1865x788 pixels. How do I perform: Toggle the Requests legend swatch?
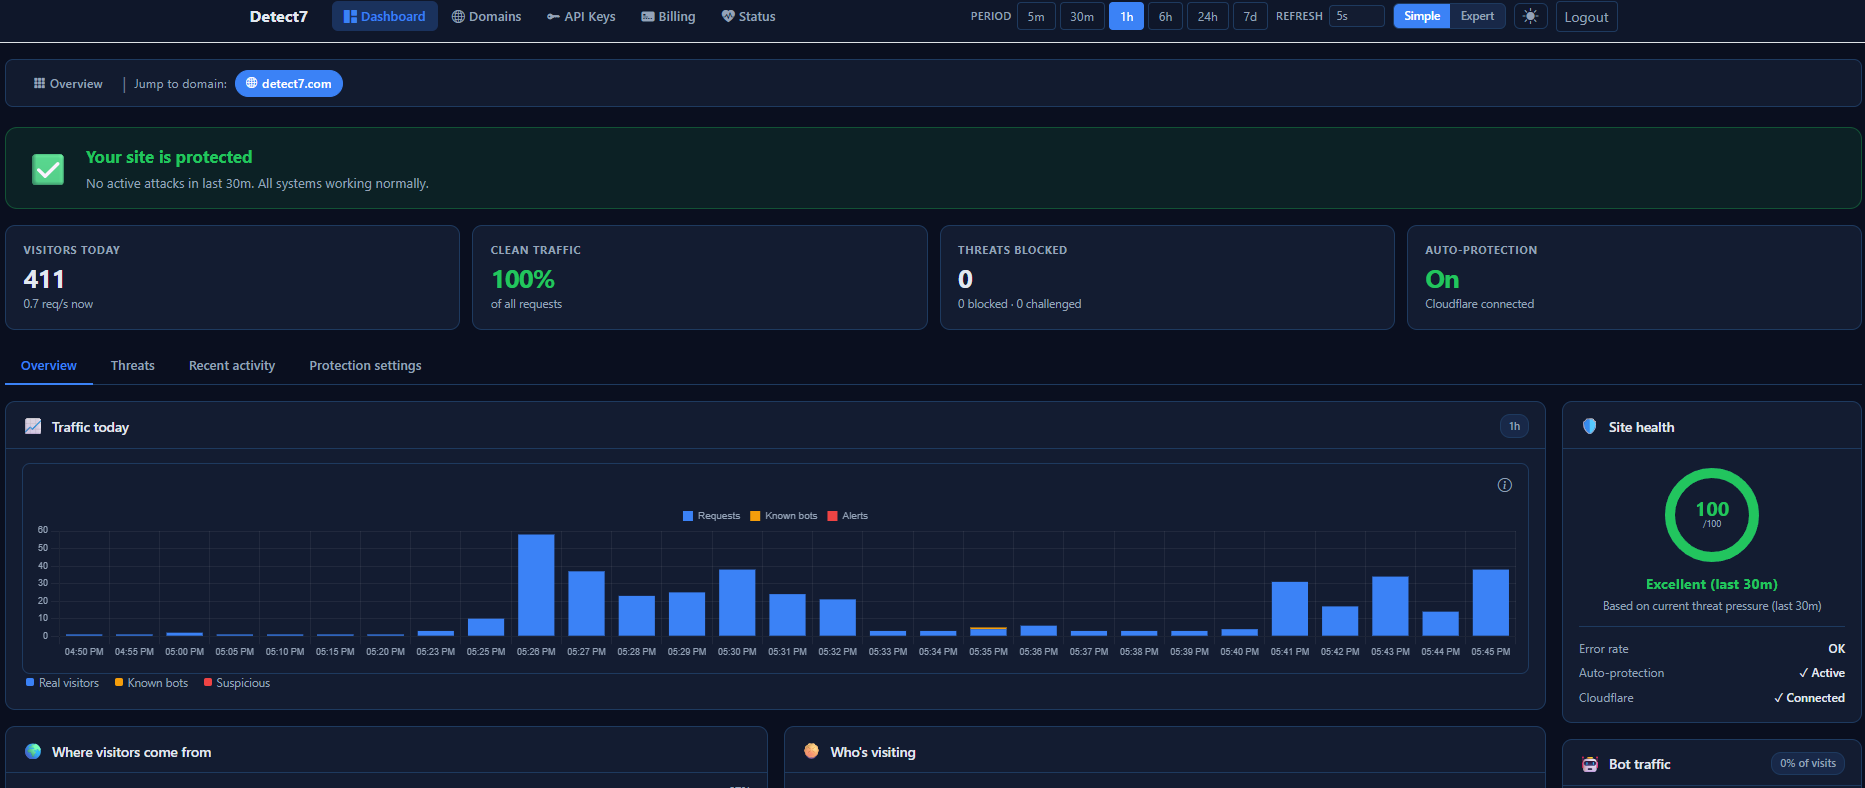click(x=688, y=516)
